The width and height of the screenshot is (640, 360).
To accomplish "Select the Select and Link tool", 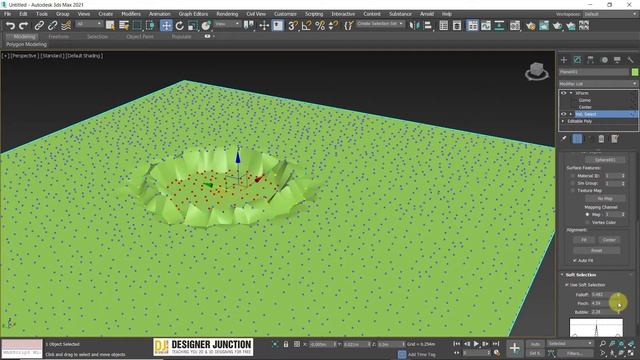I will pos(39,26).
